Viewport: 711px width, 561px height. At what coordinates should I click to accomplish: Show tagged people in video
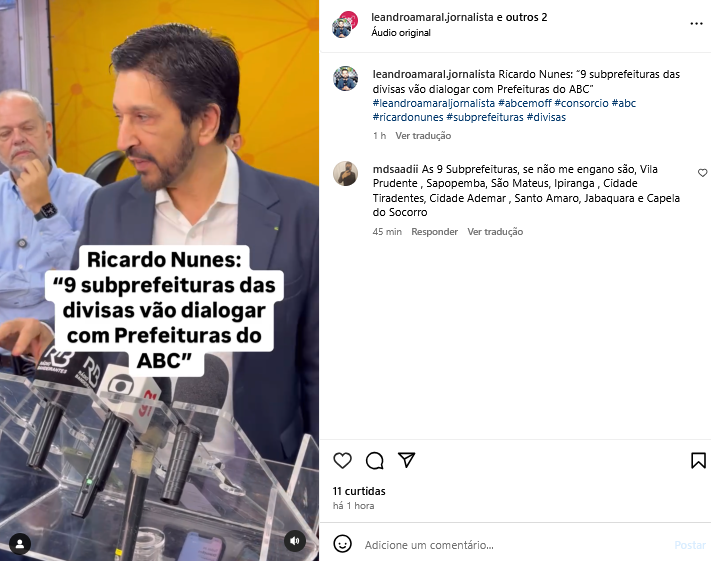(x=20, y=544)
